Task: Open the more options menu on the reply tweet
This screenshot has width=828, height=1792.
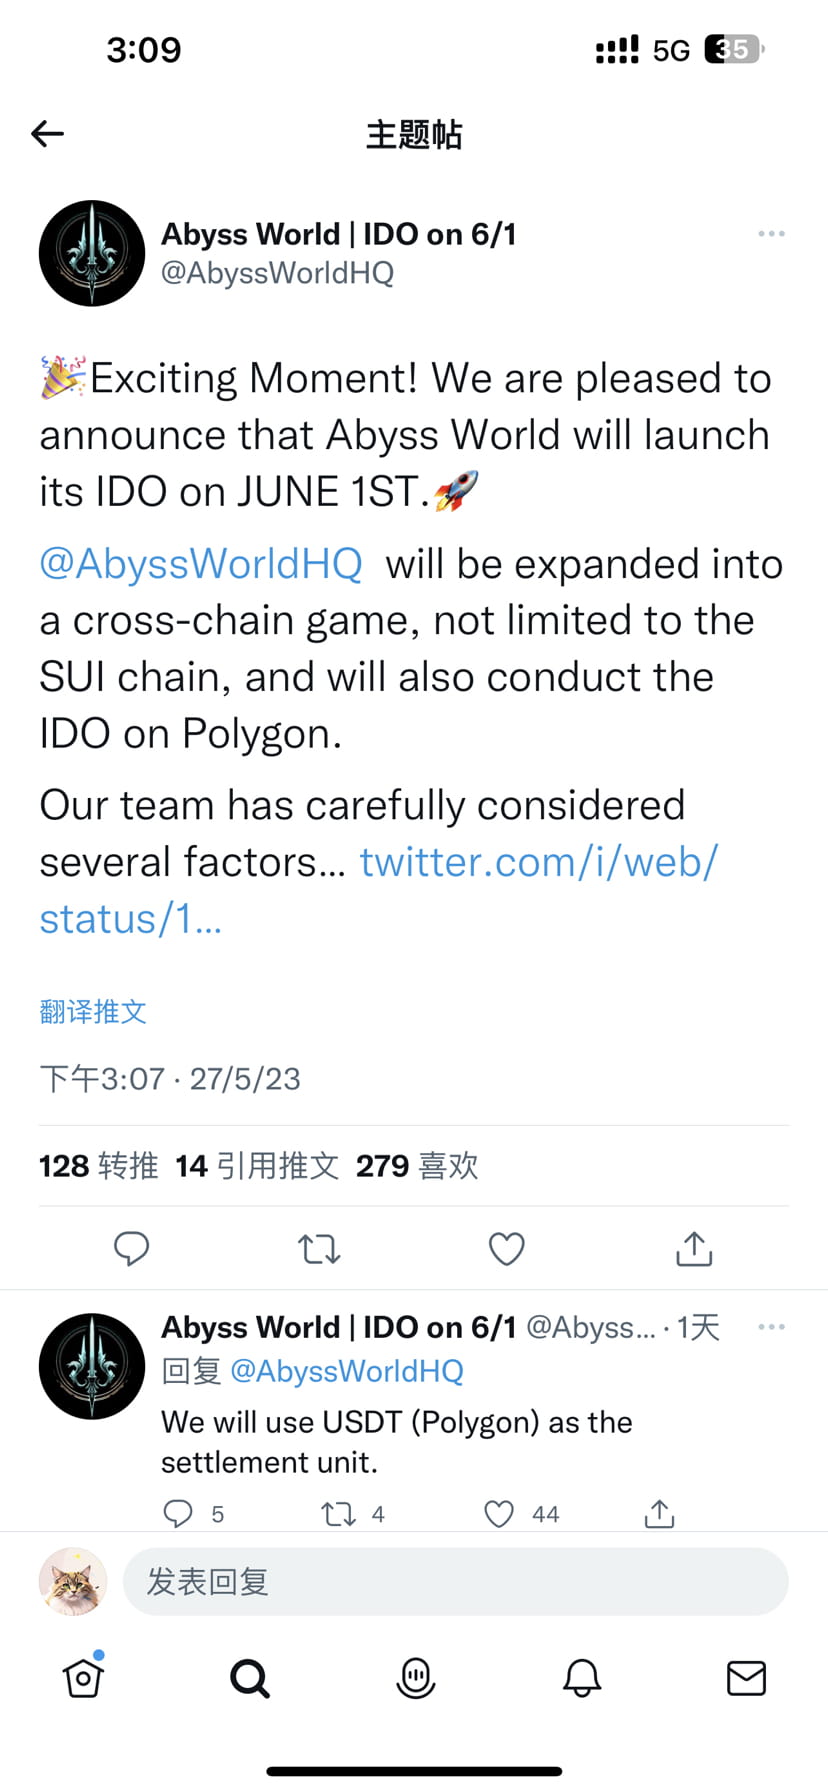Action: (x=771, y=1326)
